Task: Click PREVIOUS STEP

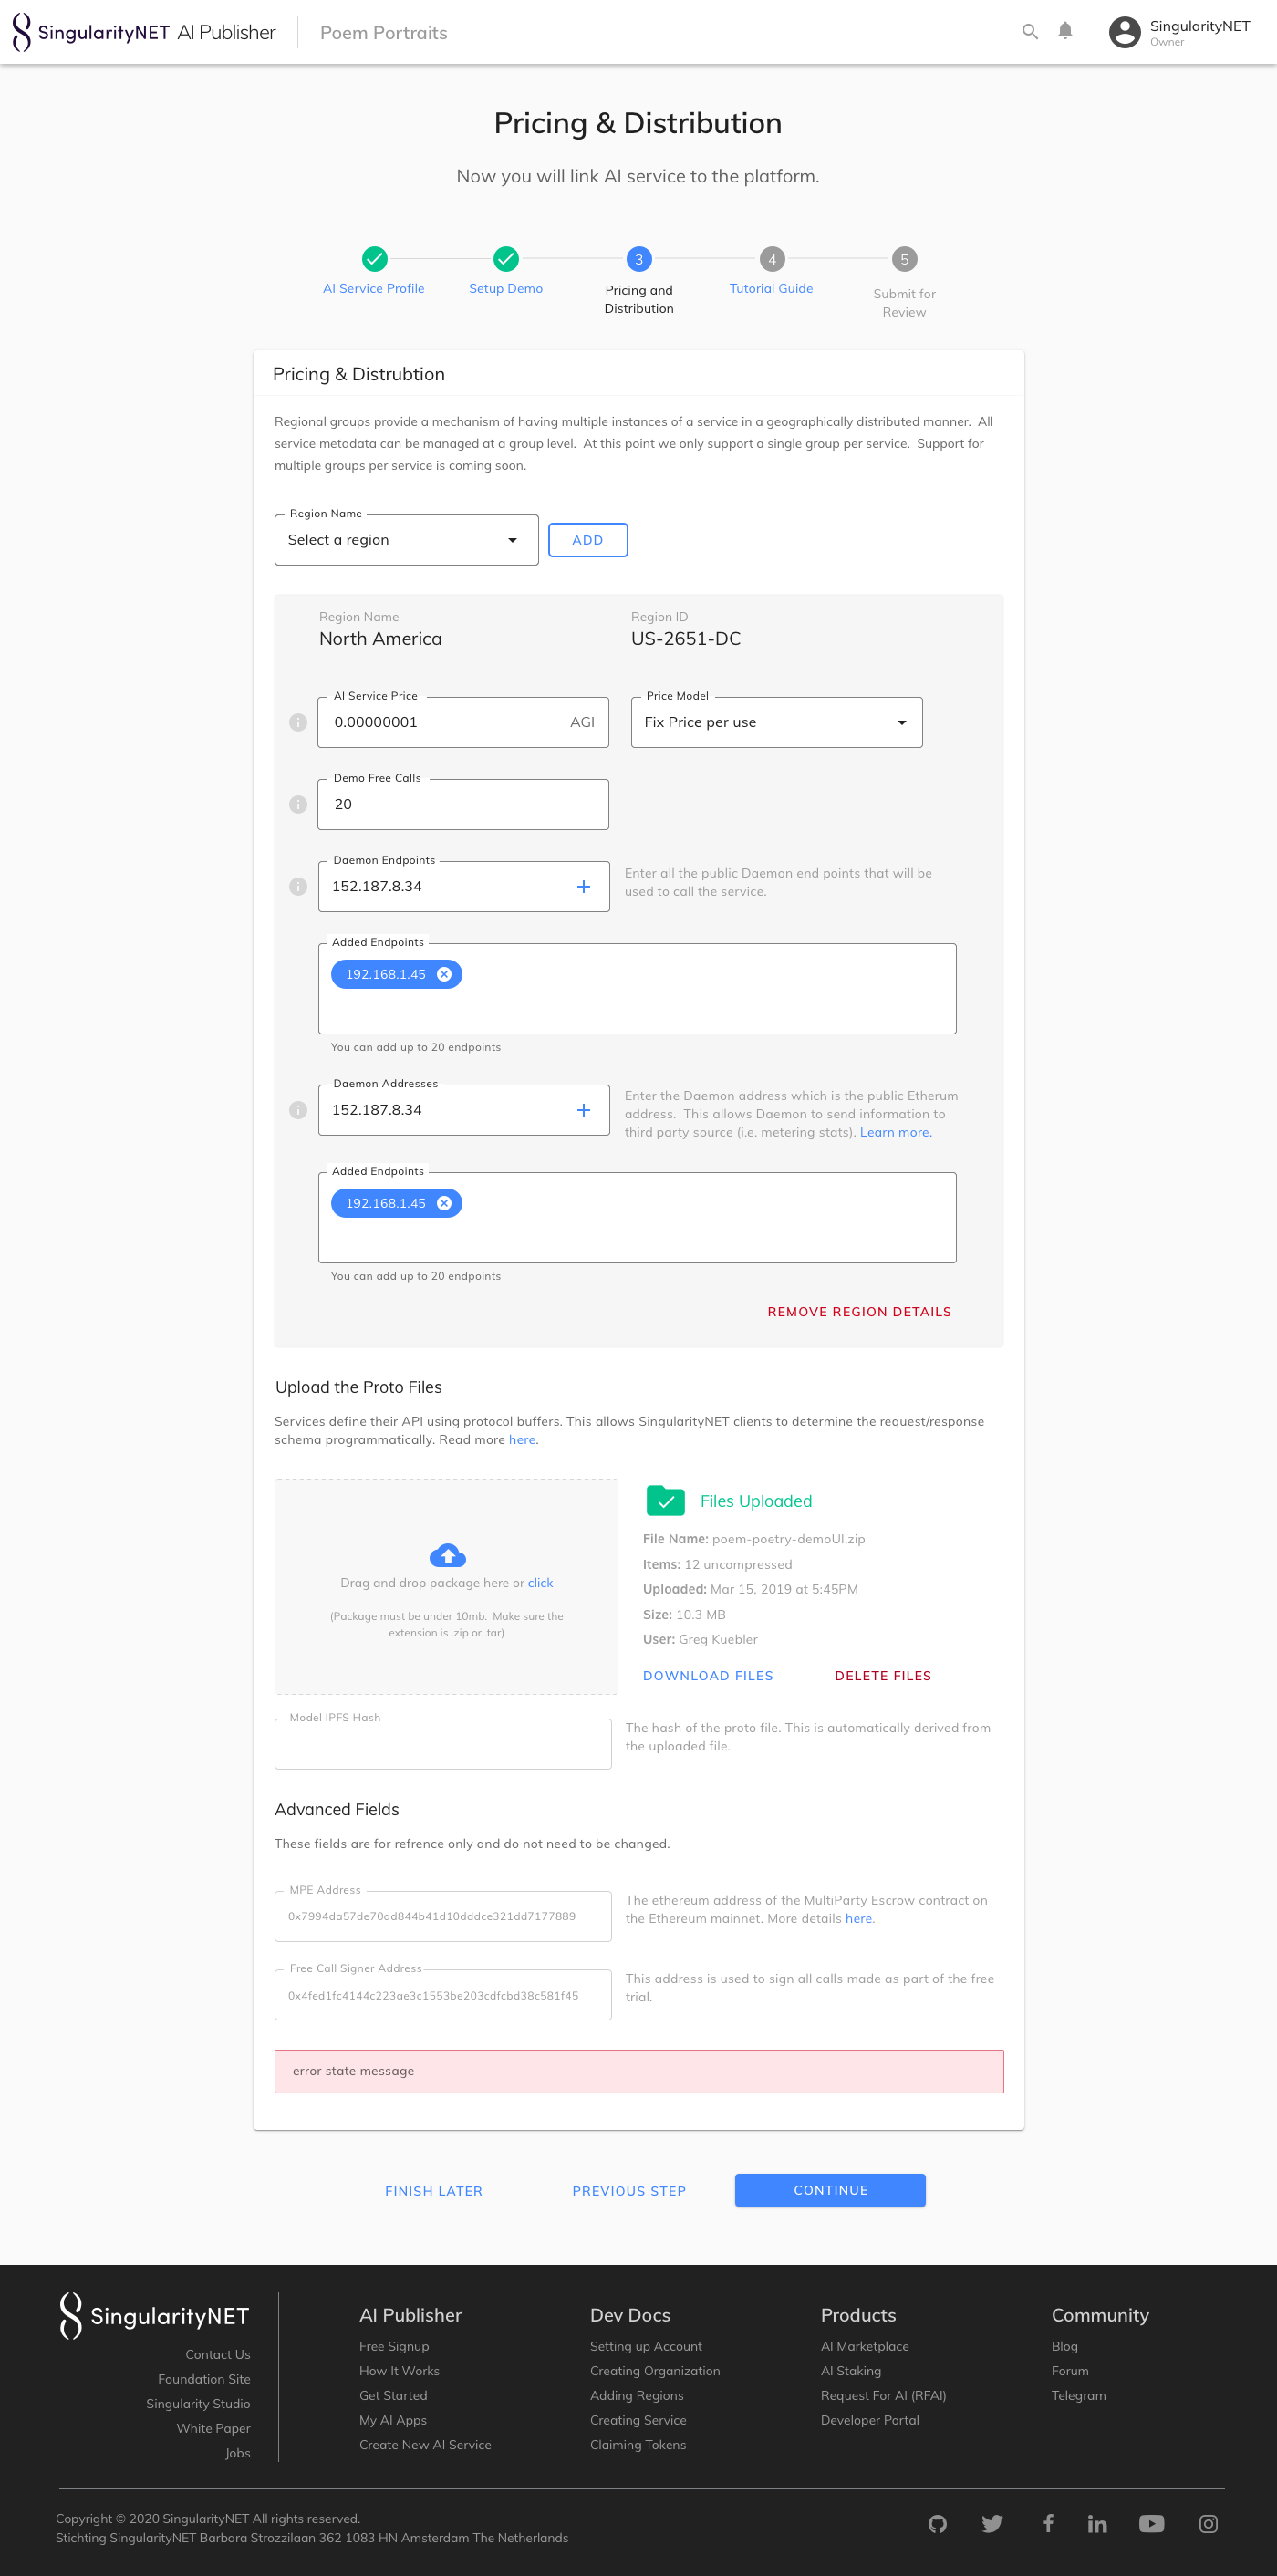Action: point(629,2191)
